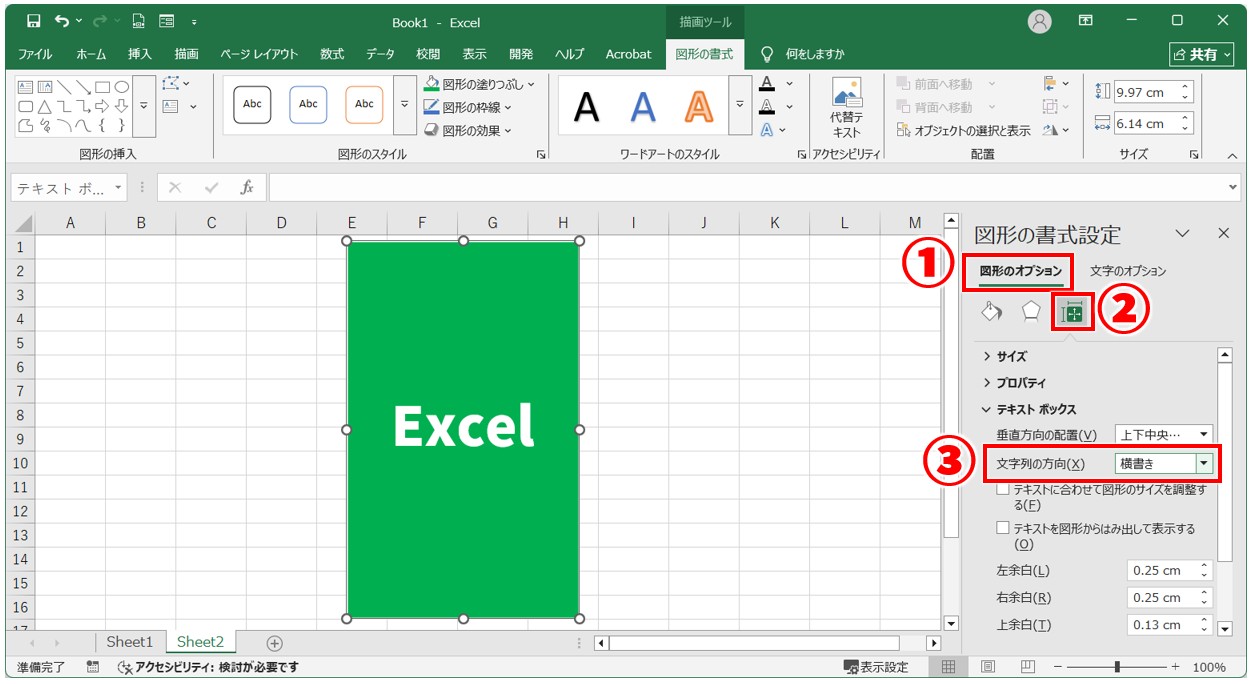The width and height of the screenshot is (1252, 684).
Task: Pick the right arrow shape
Action: [x=102, y=106]
